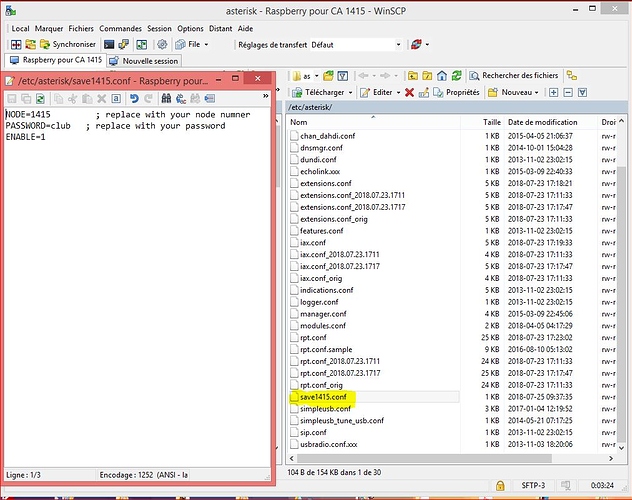
Task: Open the terminal console icon
Action: [x=109, y=44]
